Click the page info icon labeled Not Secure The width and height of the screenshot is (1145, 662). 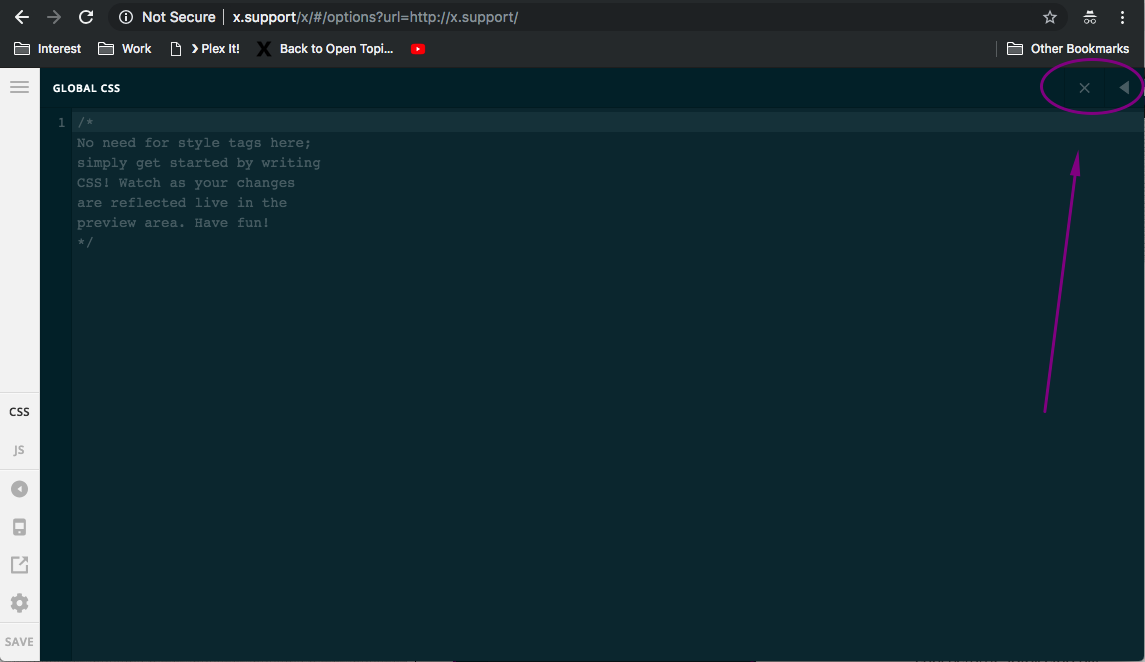tap(124, 17)
